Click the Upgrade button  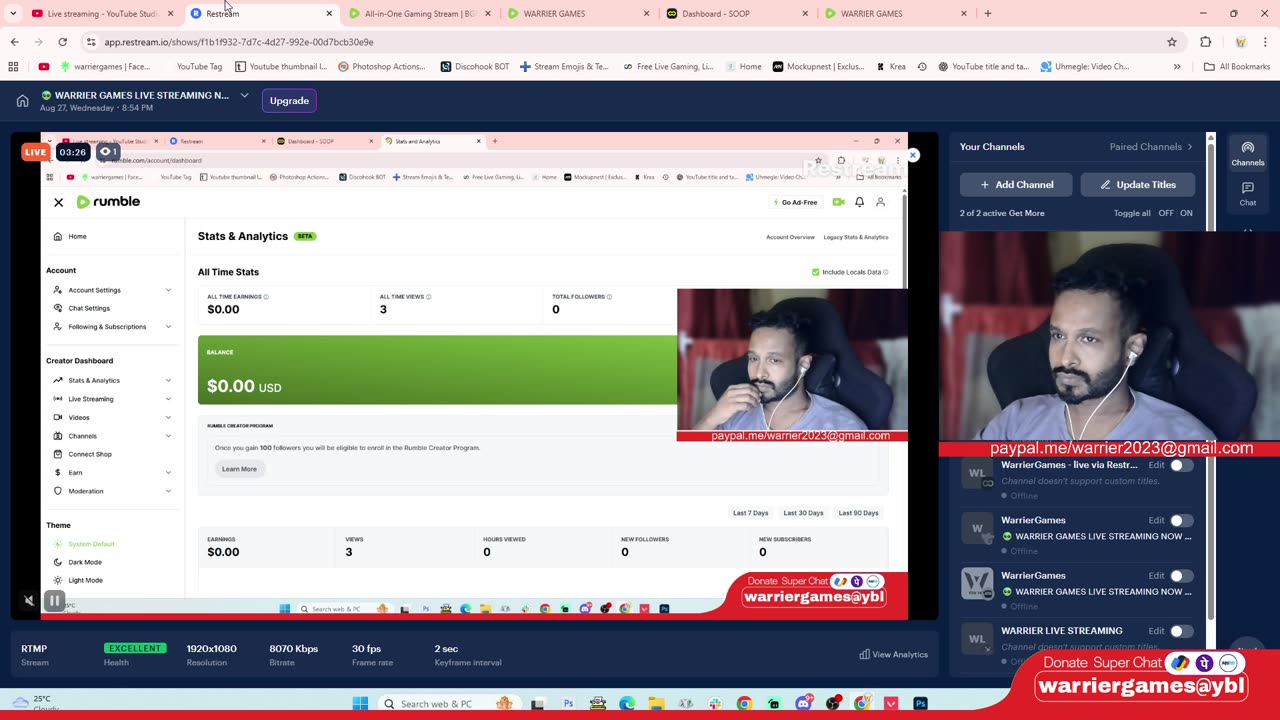(x=289, y=100)
